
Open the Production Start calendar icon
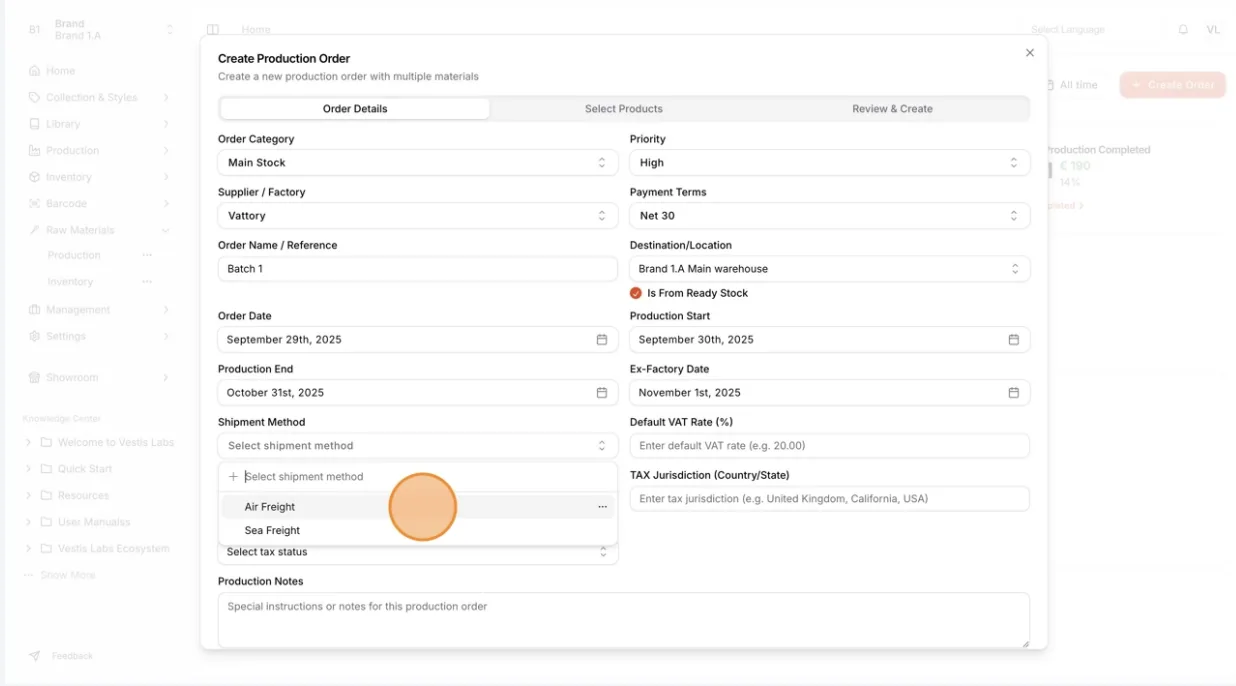[1014, 340]
